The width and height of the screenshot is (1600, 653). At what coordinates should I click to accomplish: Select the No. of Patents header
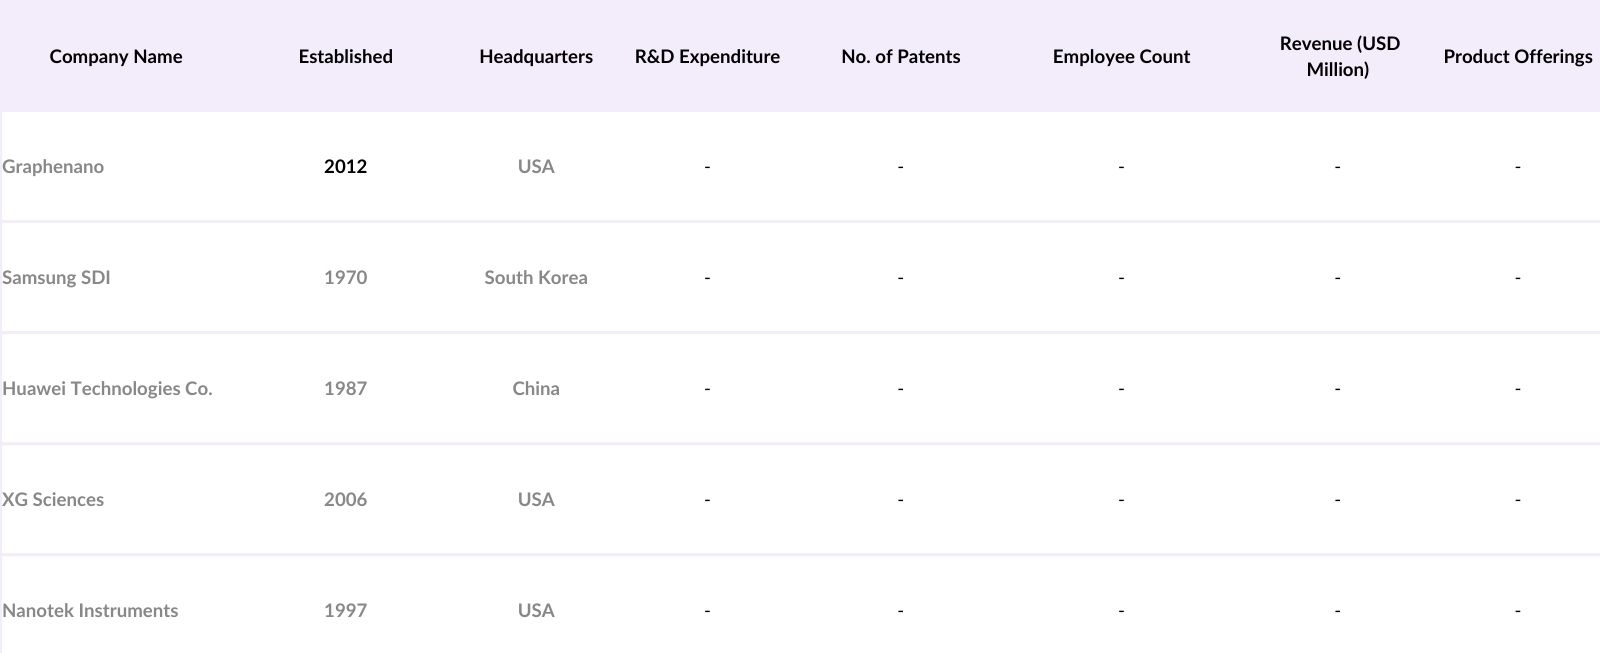[x=900, y=56]
